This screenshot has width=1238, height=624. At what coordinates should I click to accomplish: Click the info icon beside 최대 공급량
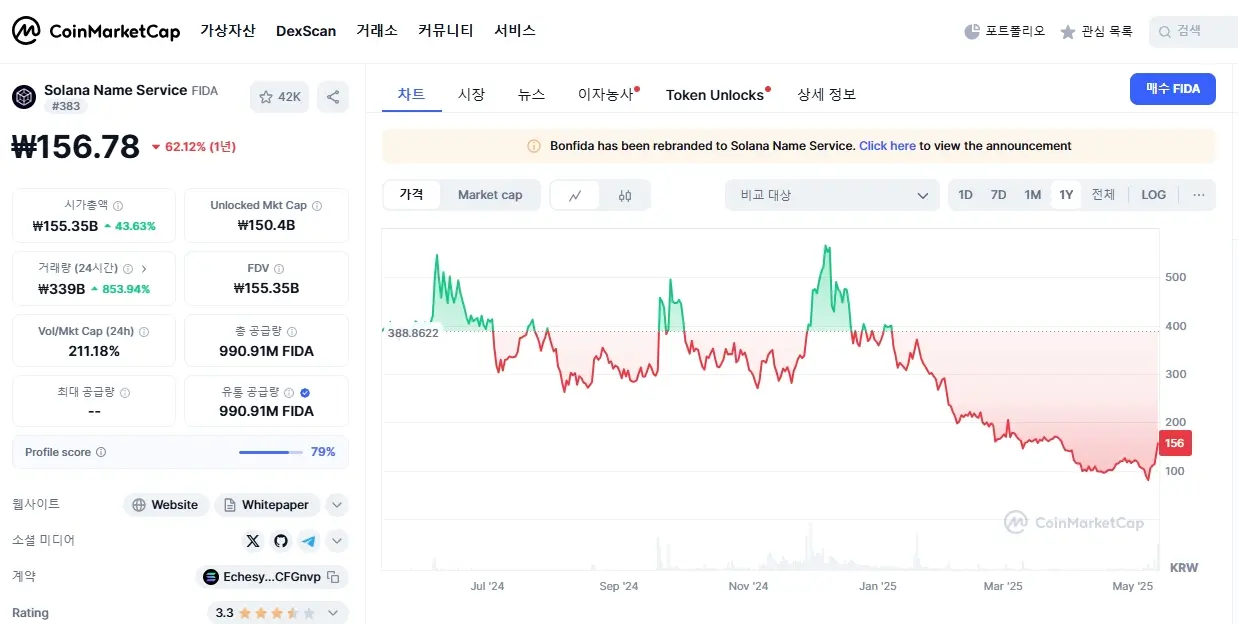click(125, 393)
